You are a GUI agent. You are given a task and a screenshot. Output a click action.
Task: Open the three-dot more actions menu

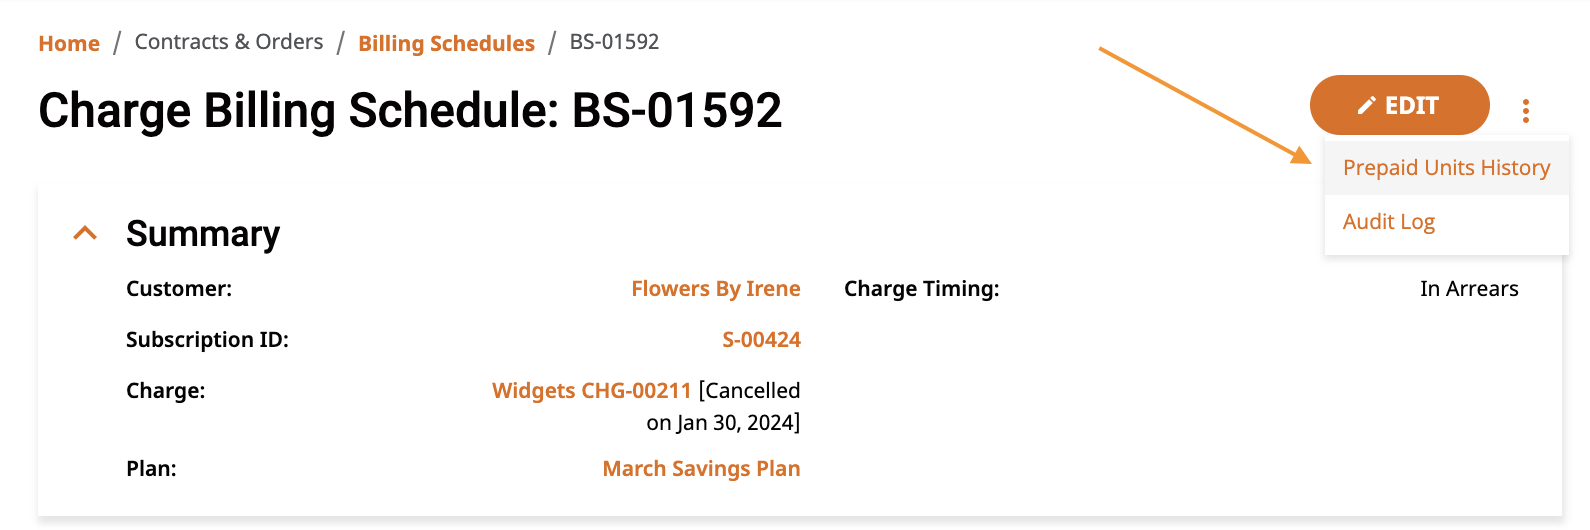point(1526,110)
